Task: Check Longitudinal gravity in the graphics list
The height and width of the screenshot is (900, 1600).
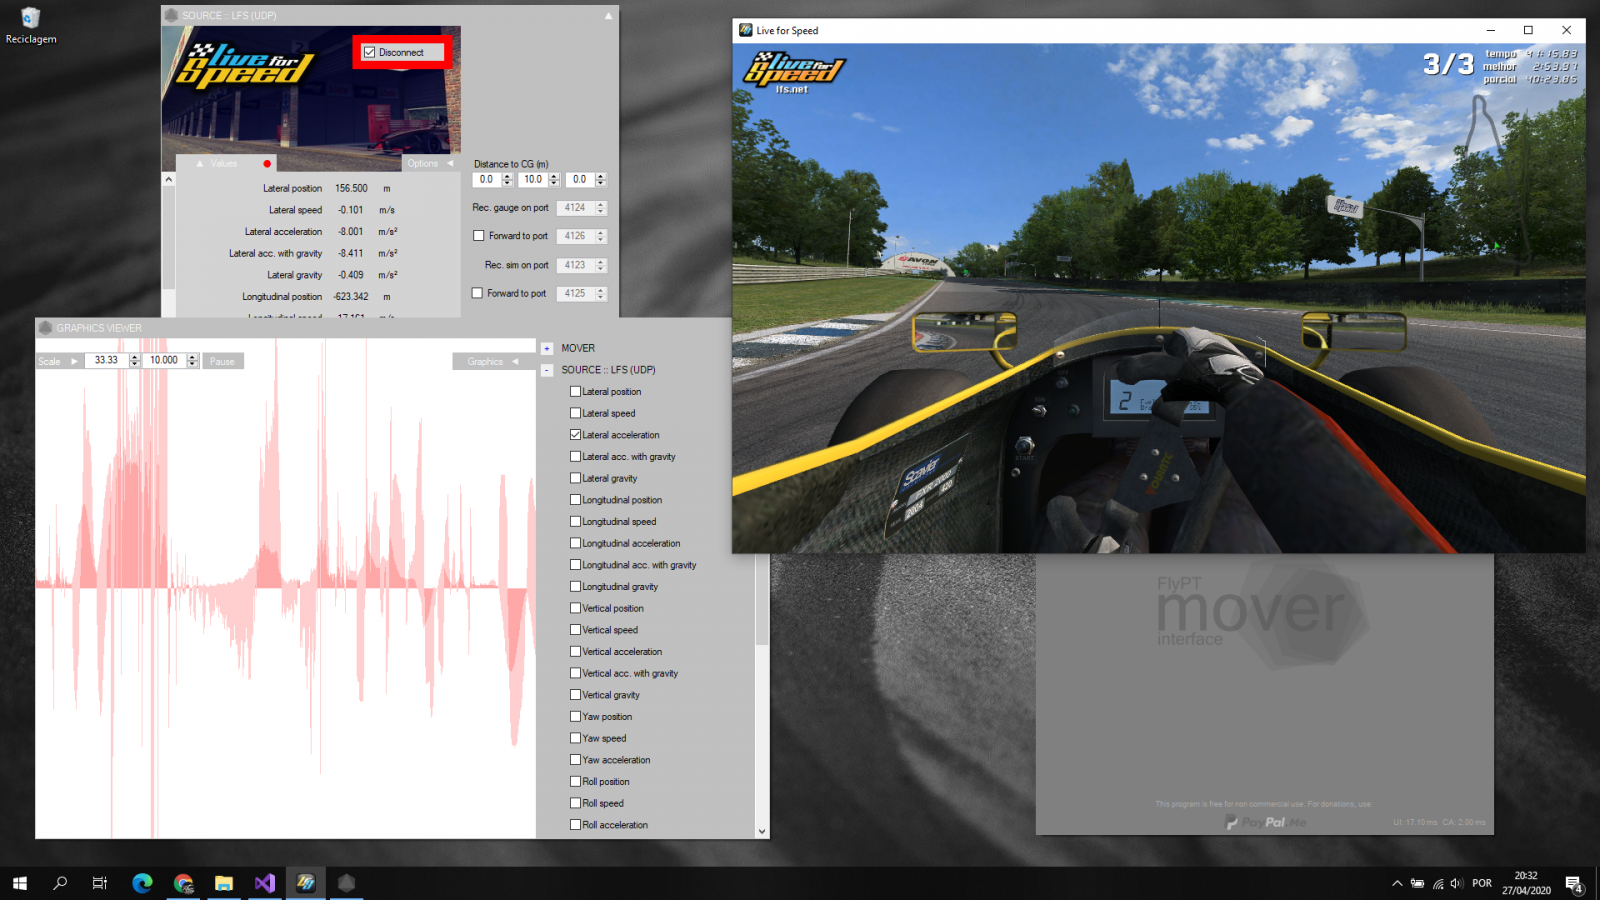Action: (x=575, y=586)
